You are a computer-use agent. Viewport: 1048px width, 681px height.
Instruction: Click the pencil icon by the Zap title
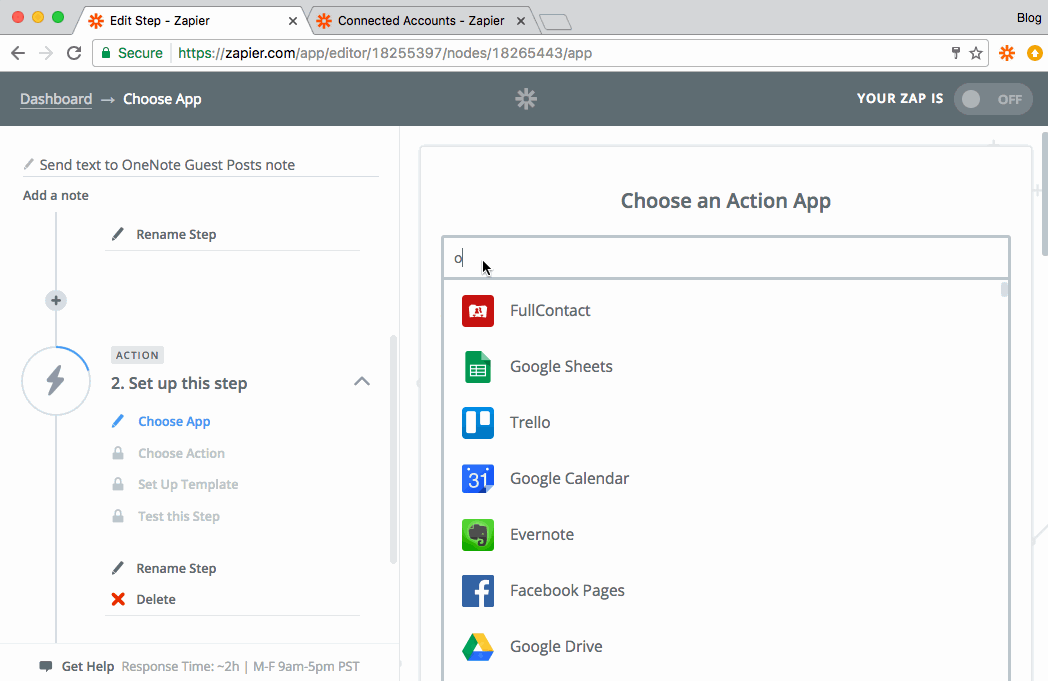[29, 164]
